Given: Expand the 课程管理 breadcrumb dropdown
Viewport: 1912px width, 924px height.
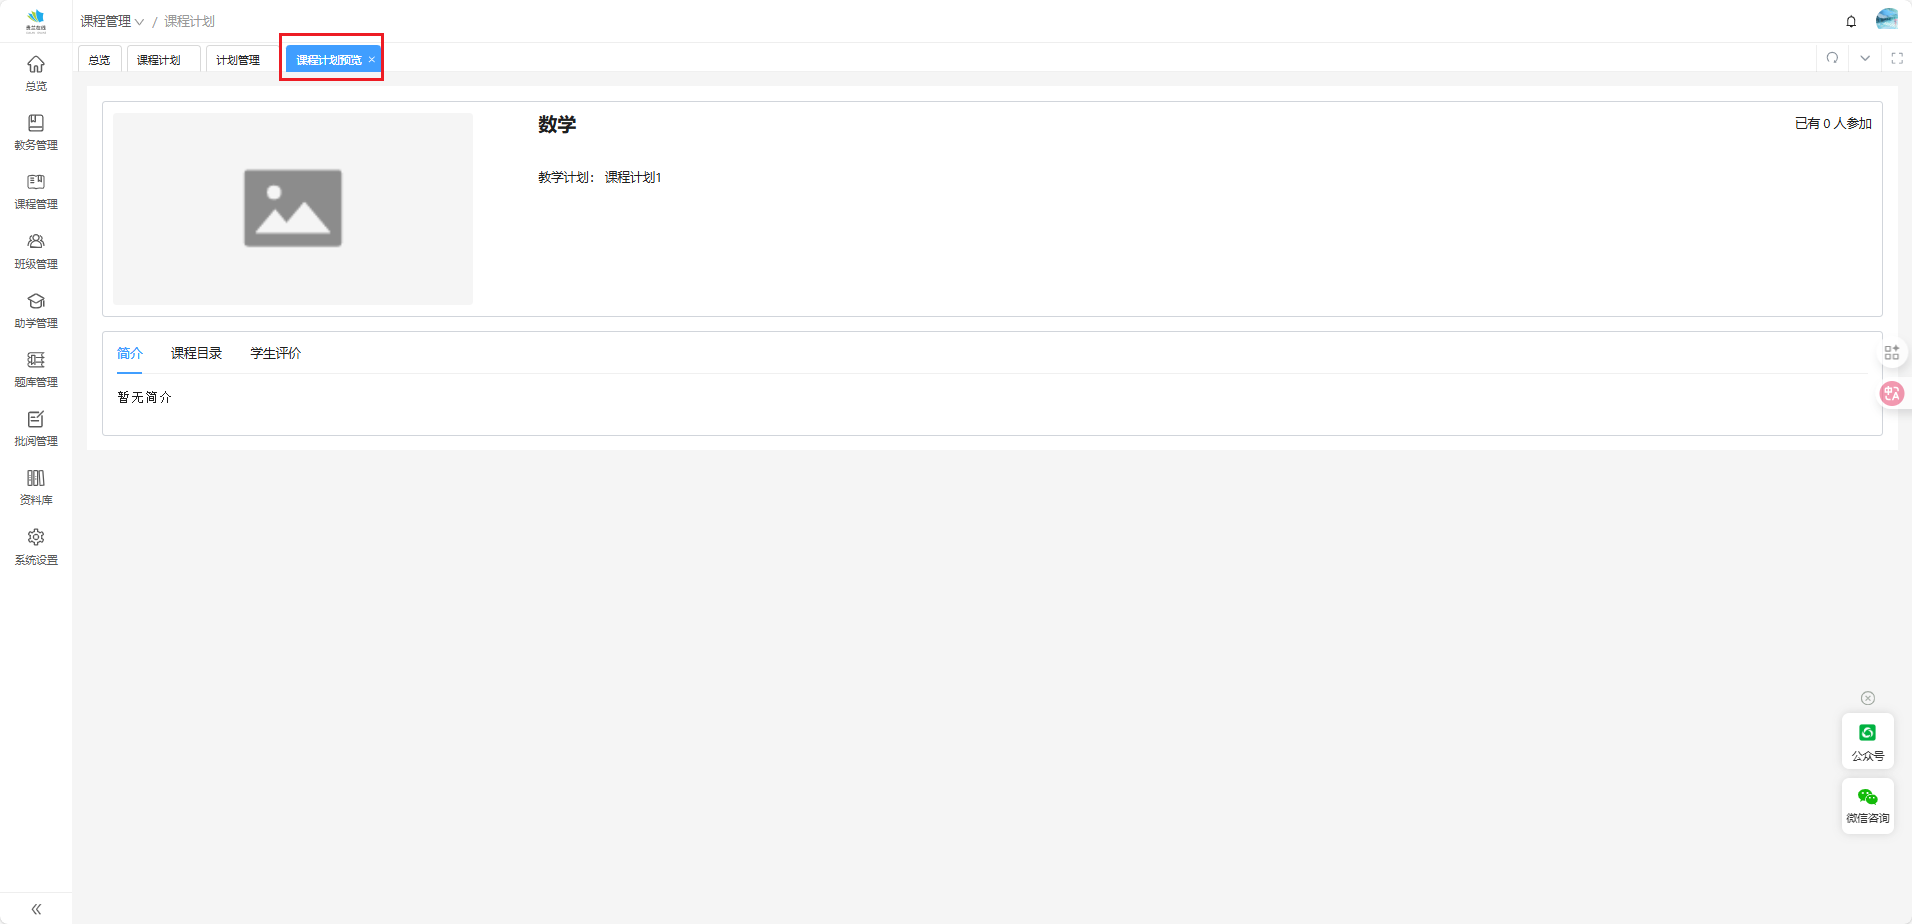Looking at the screenshot, I should [x=112, y=21].
